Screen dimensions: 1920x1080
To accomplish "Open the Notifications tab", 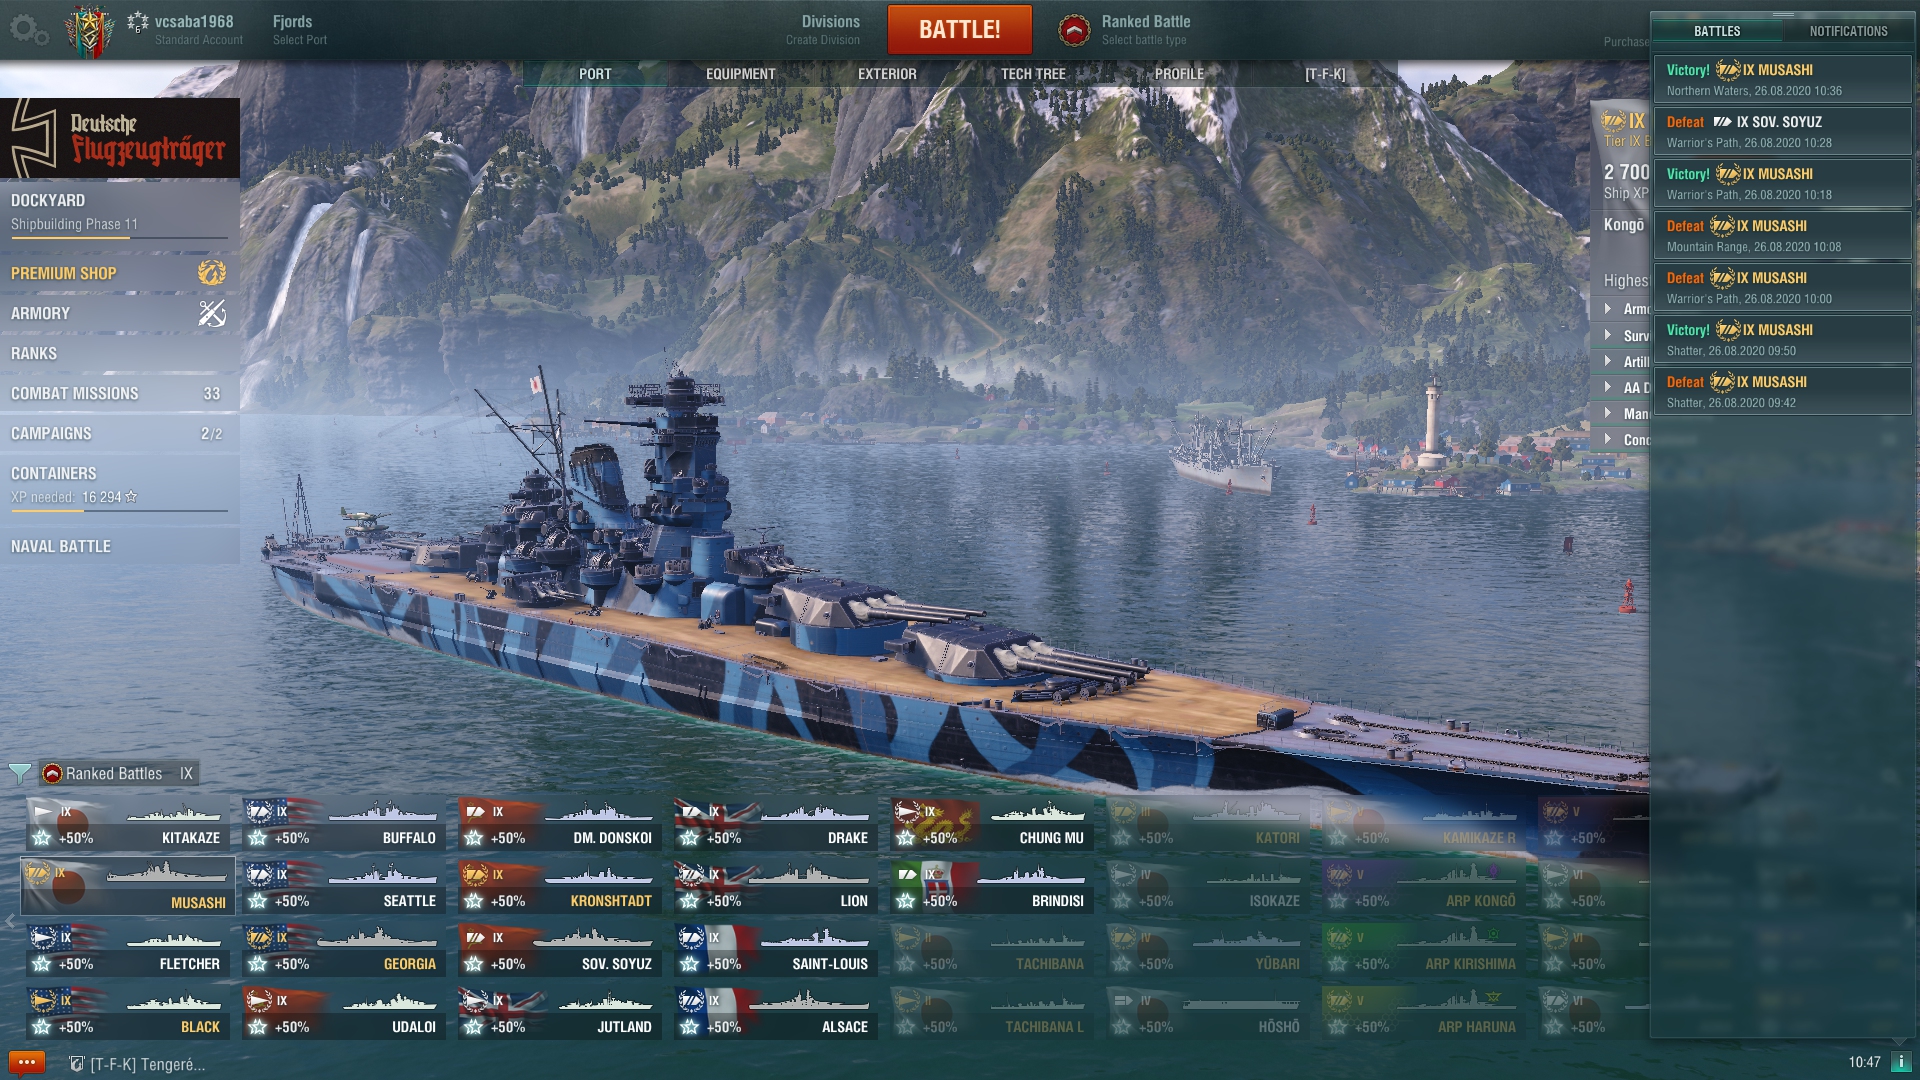I will [x=1848, y=31].
